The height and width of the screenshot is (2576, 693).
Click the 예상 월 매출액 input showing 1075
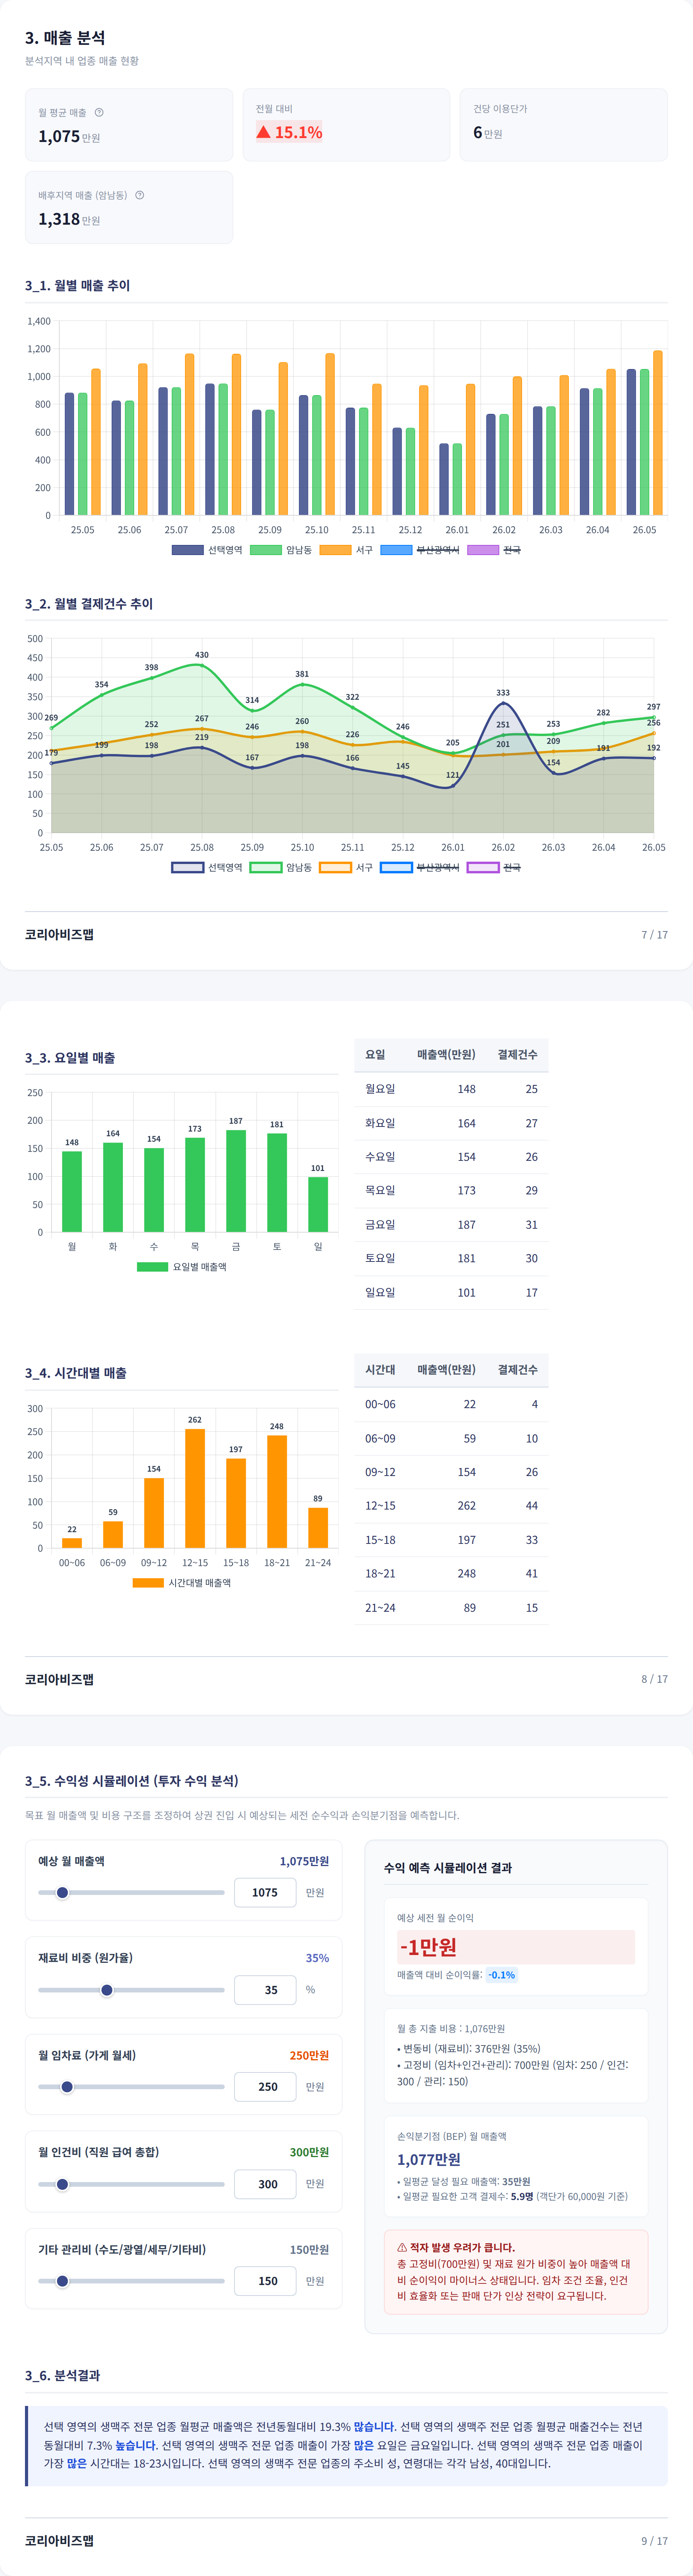coord(265,1892)
